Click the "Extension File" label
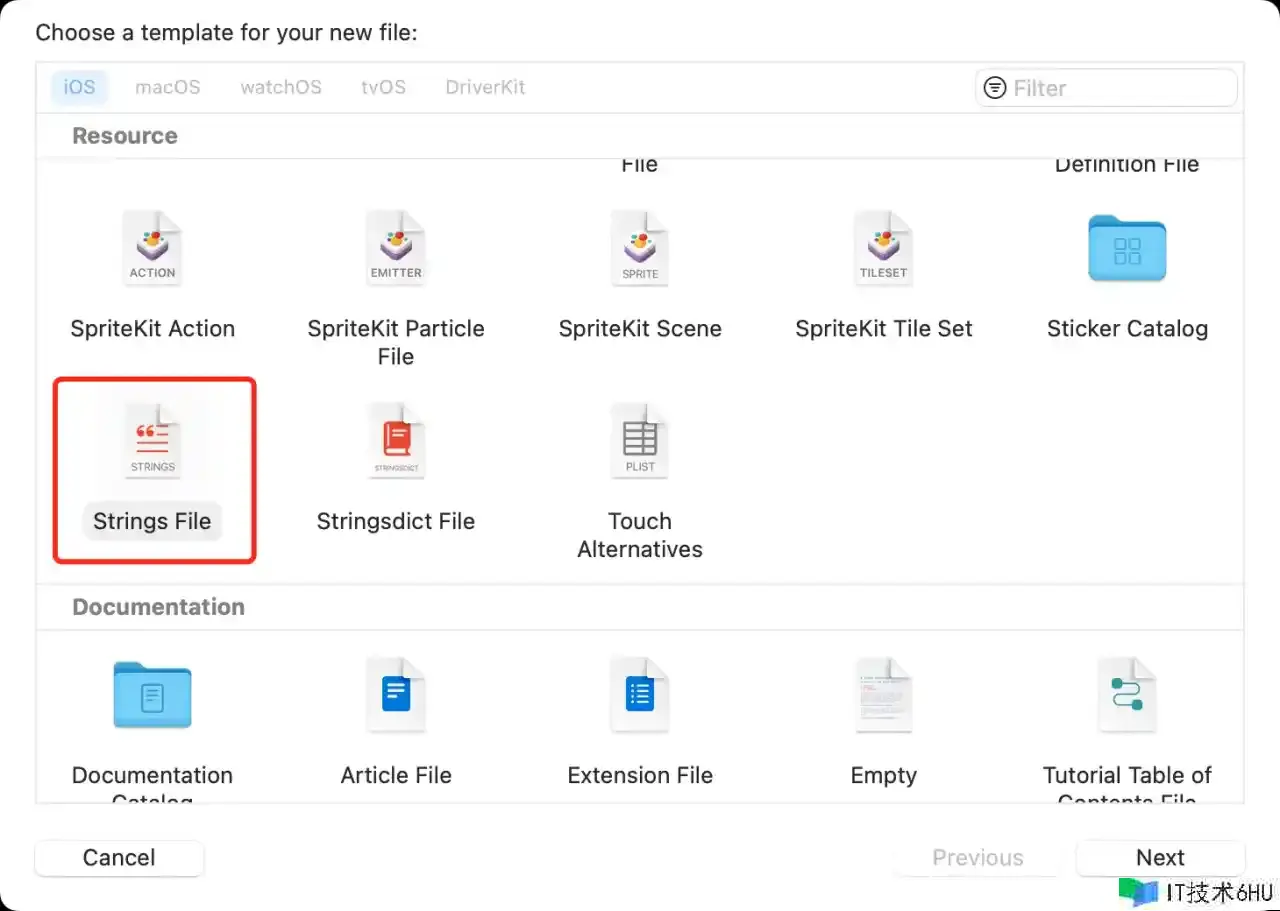This screenshot has height=911, width=1280. pos(640,776)
